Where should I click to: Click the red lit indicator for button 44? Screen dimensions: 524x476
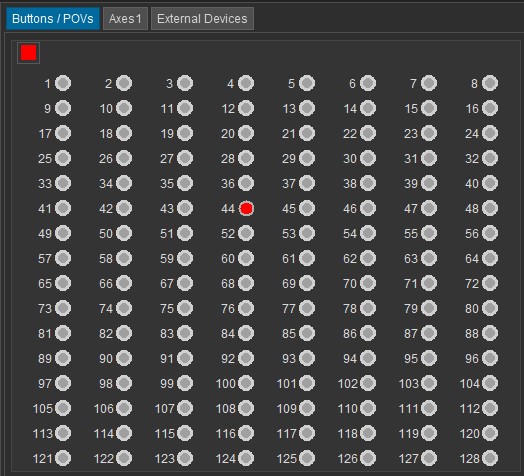pyautogui.click(x=246, y=208)
